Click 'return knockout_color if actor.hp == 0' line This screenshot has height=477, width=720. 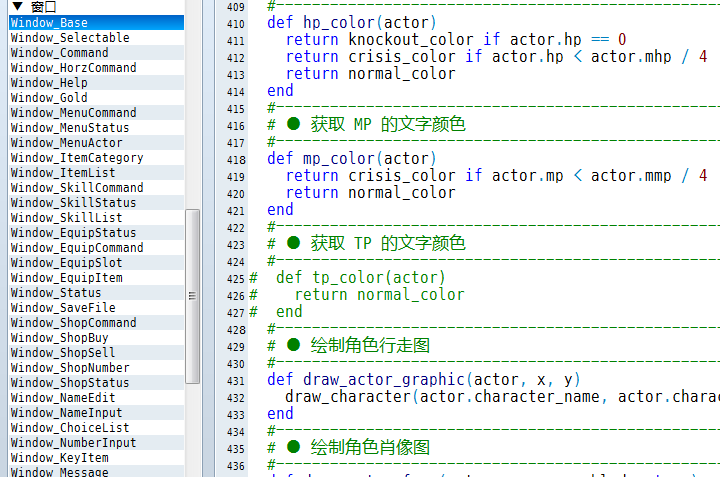tap(456, 39)
